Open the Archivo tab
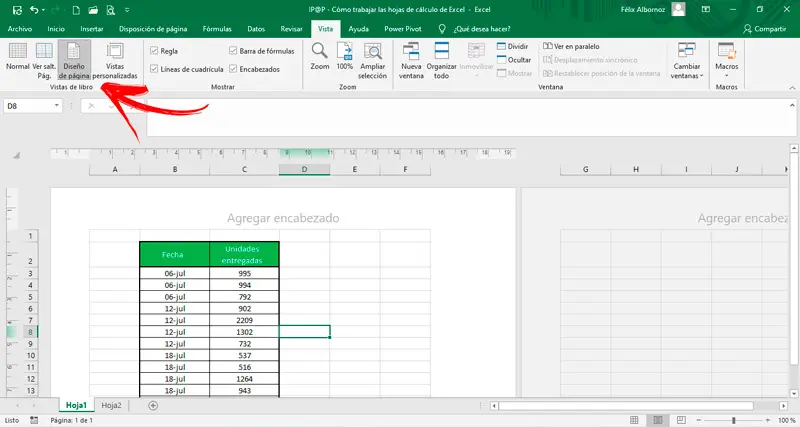The image size is (800, 427). tap(20, 29)
